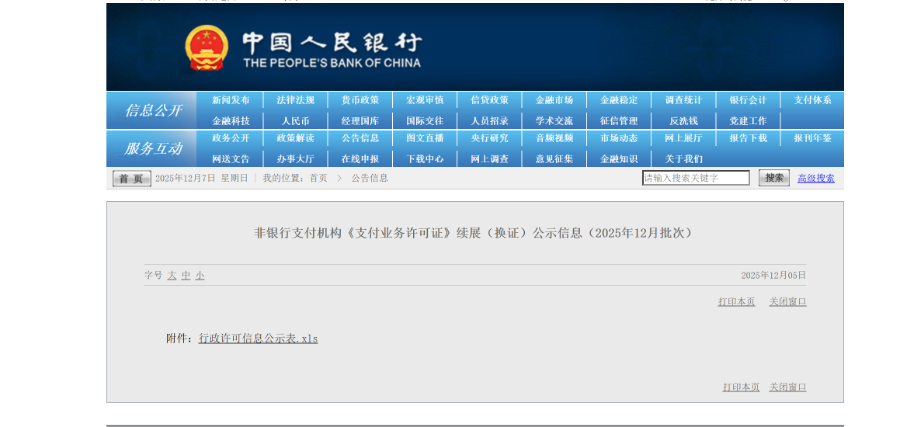Viewport: 900px width, 427px height.
Task: Open 公告信息 in the navigation menu
Action: (x=360, y=138)
